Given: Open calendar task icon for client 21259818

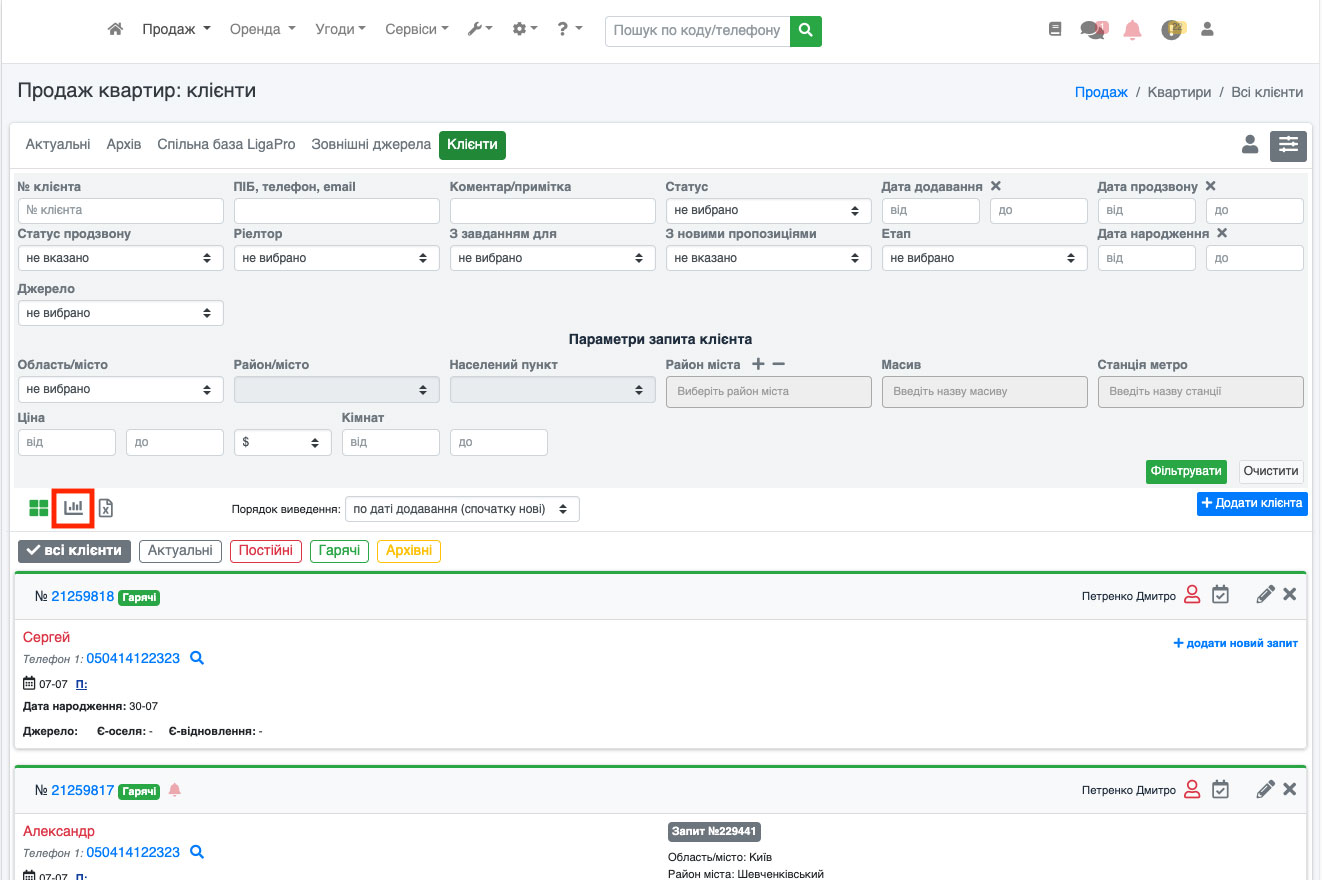Looking at the screenshot, I should pyautogui.click(x=1220, y=595).
